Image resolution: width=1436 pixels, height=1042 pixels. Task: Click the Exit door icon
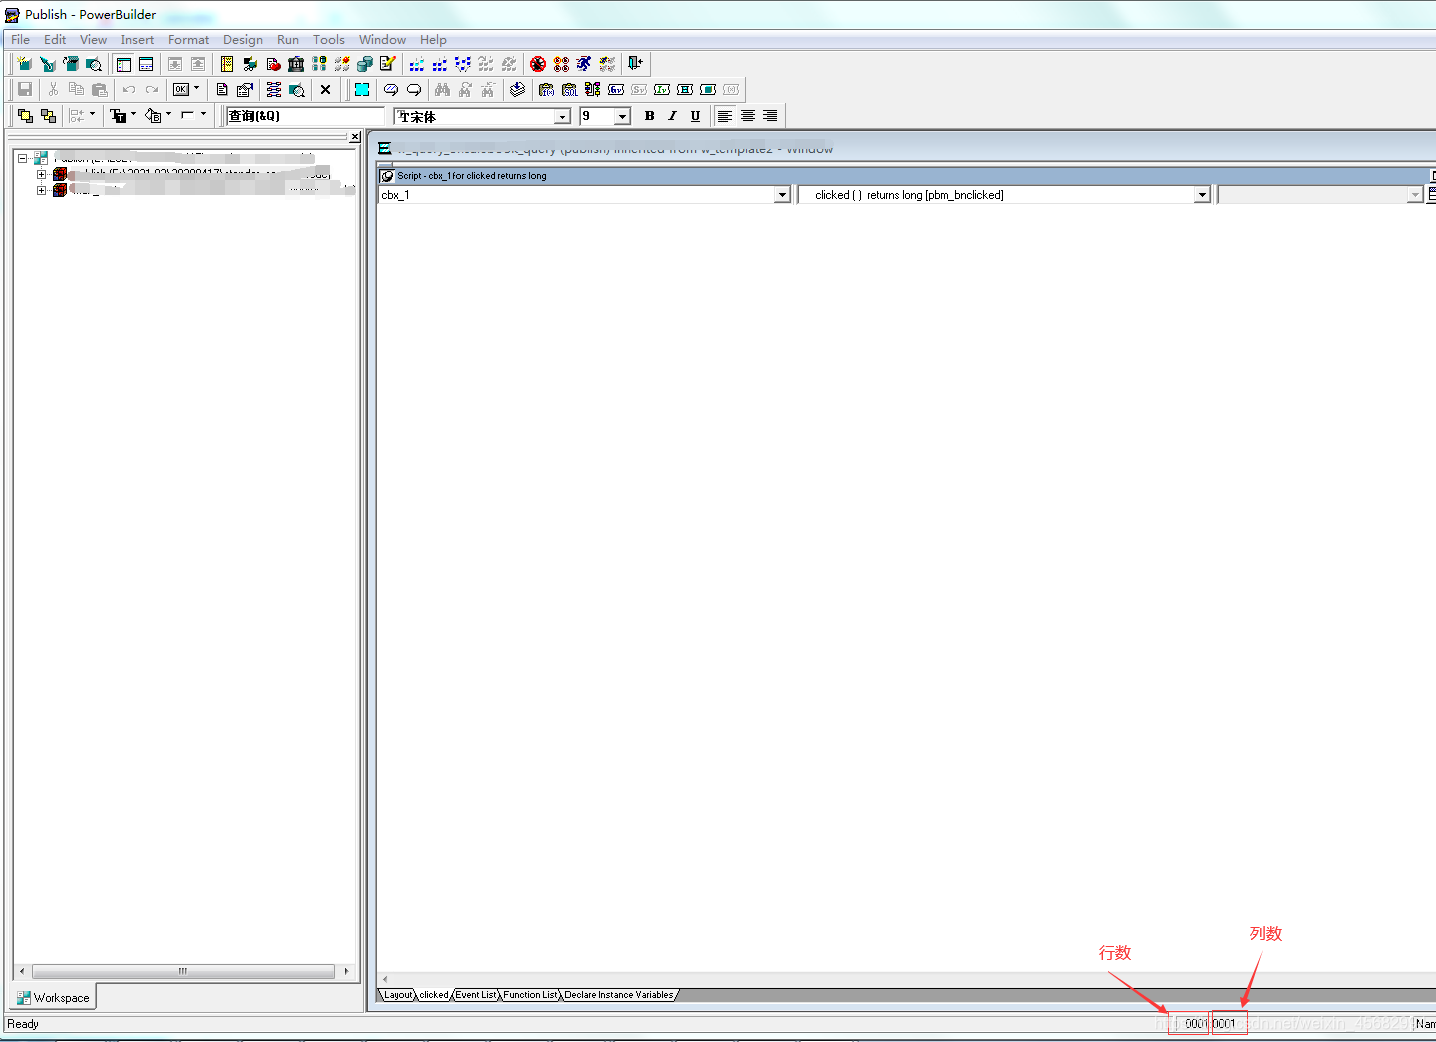point(635,63)
